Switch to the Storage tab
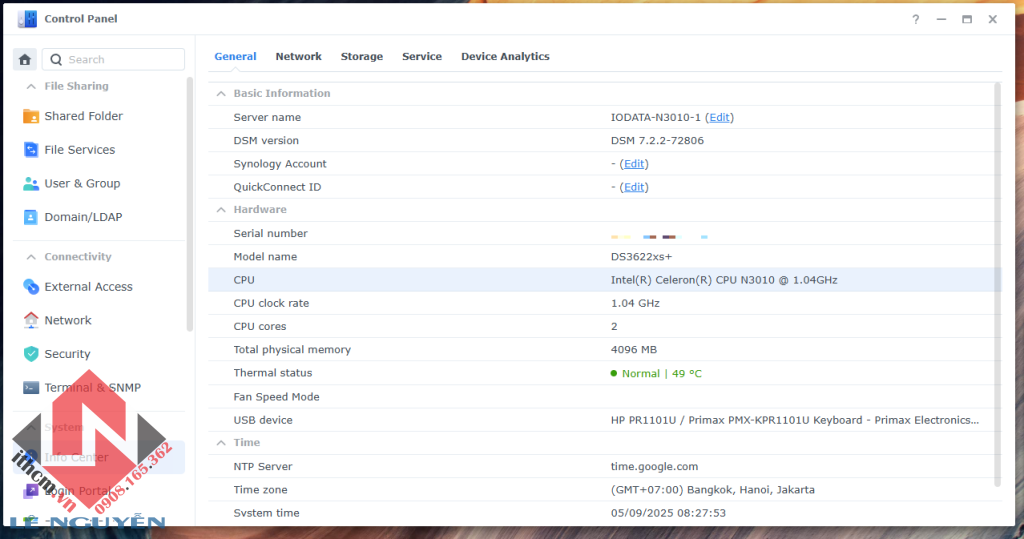Viewport: 1024px width, 539px height. click(362, 56)
